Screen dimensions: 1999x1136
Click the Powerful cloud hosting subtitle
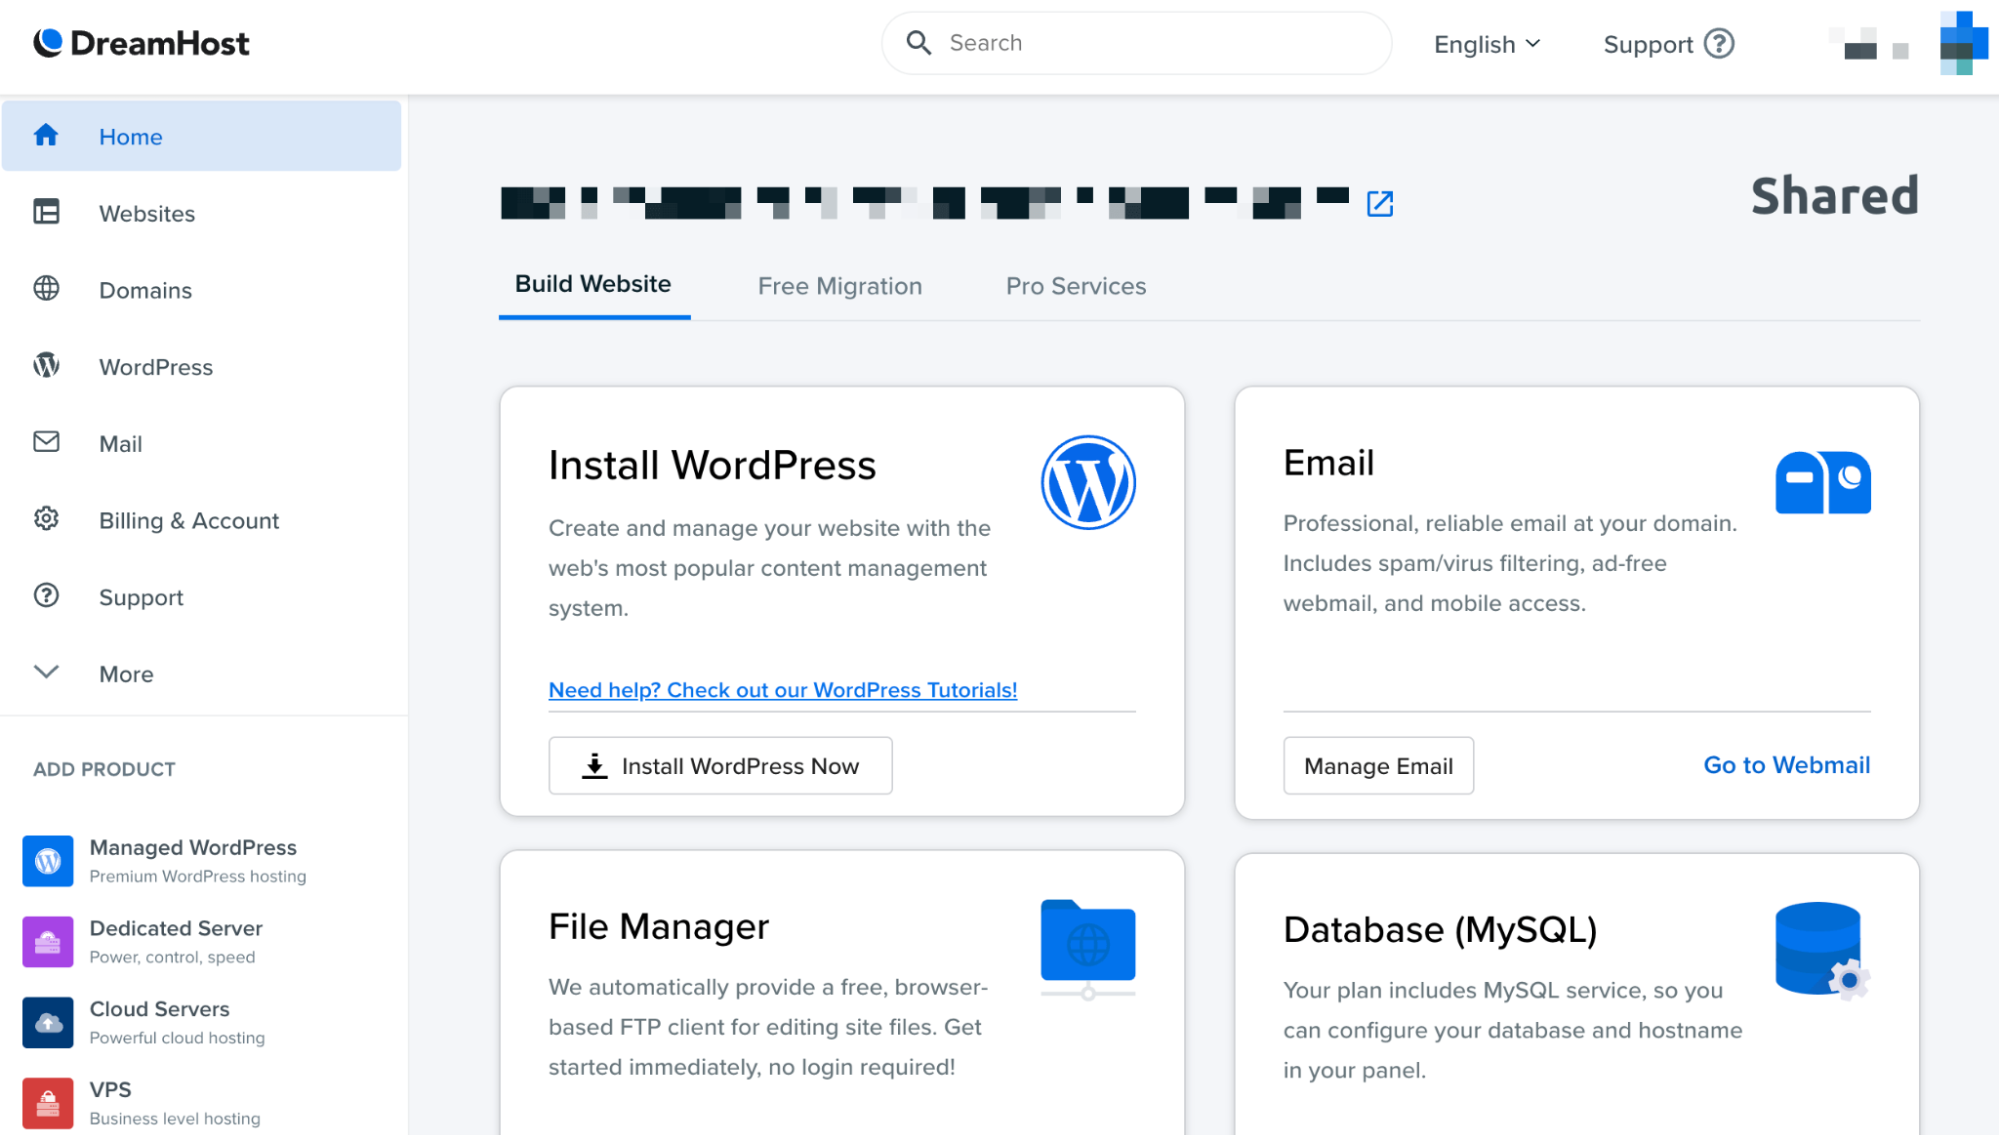[177, 1038]
